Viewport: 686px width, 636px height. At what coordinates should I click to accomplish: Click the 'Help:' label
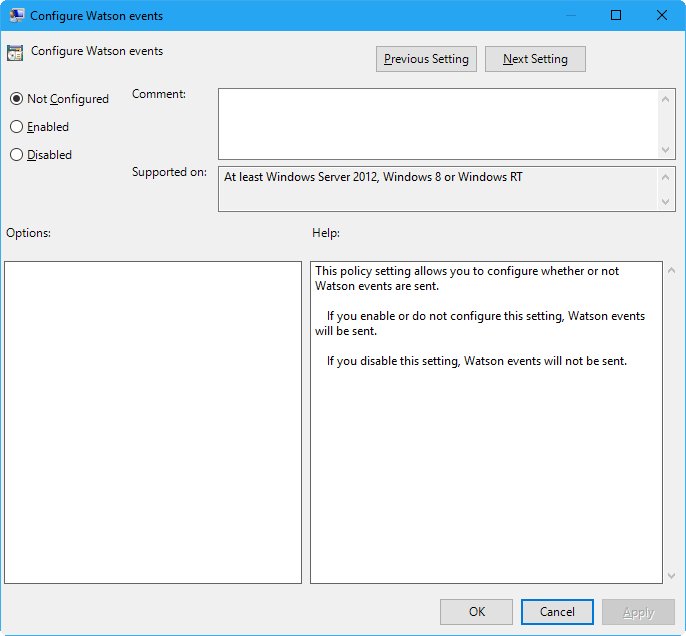point(326,233)
